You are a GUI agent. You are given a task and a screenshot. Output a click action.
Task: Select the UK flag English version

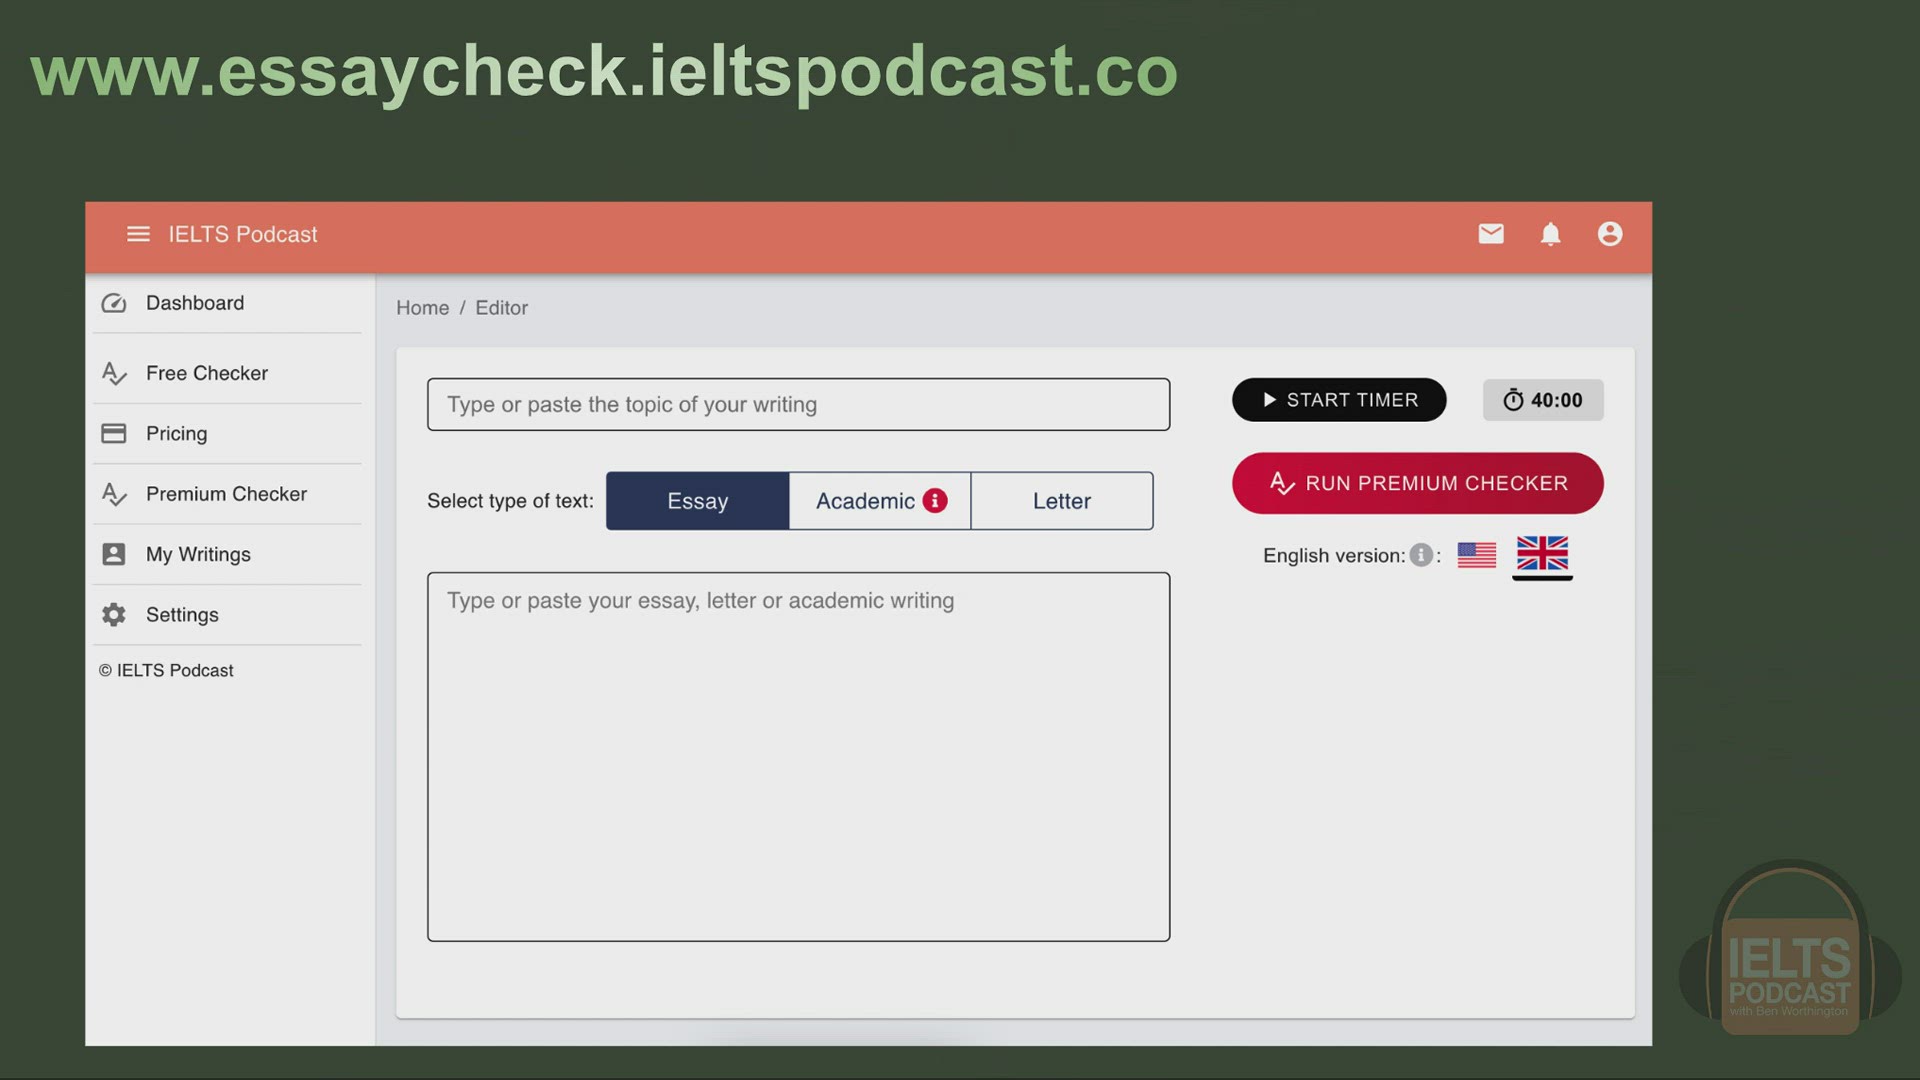click(x=1542, y=554)
